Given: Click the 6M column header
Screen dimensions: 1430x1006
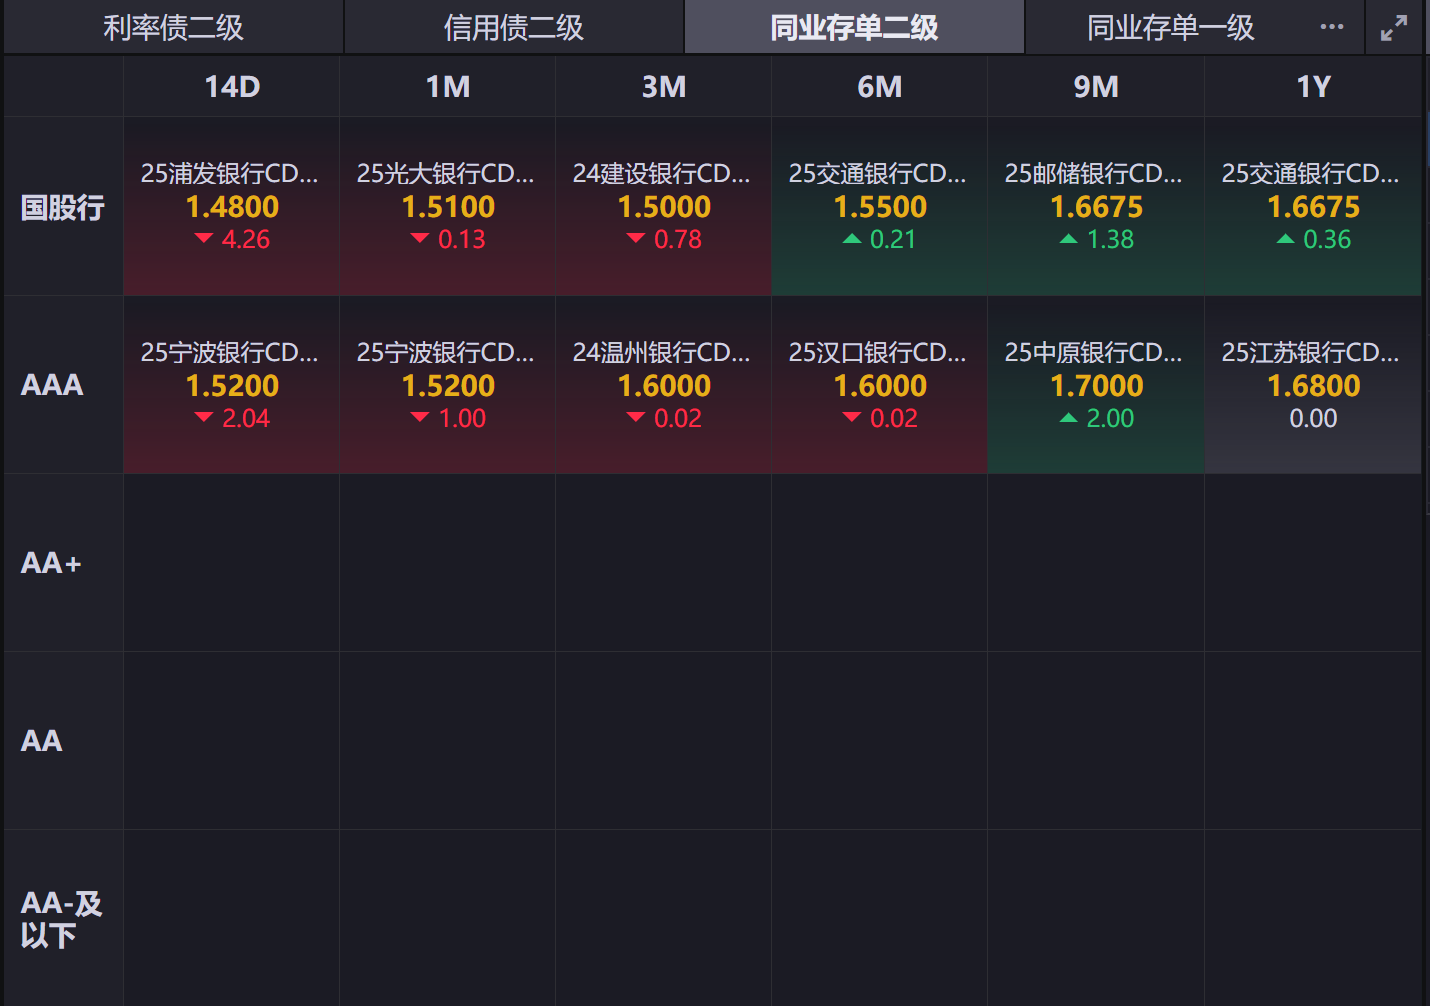Looking at the screenshot, I should [x=880, y=87].
